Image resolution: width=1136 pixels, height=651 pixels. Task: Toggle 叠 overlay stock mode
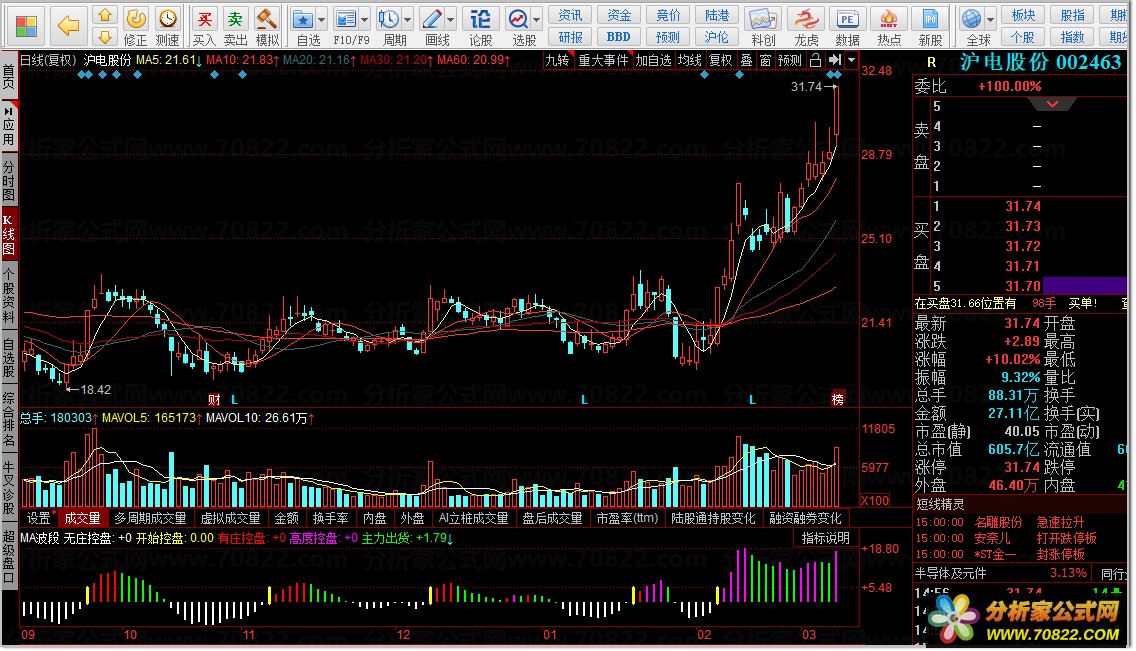[x=746, y=60]
